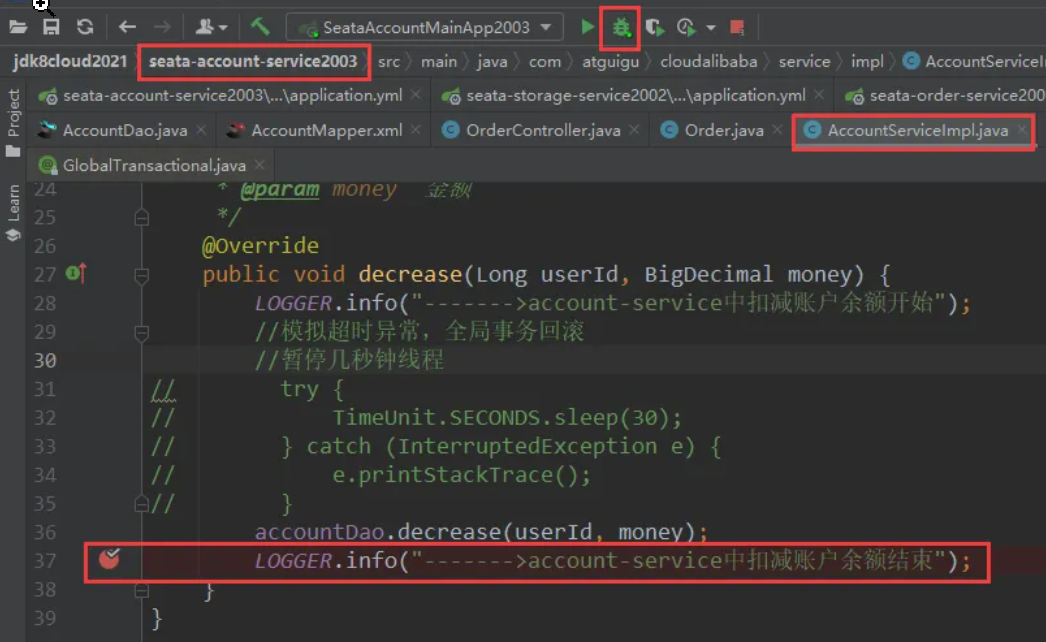
Task: Click the @param money doc tag
Action: click(x=318, y=190)
